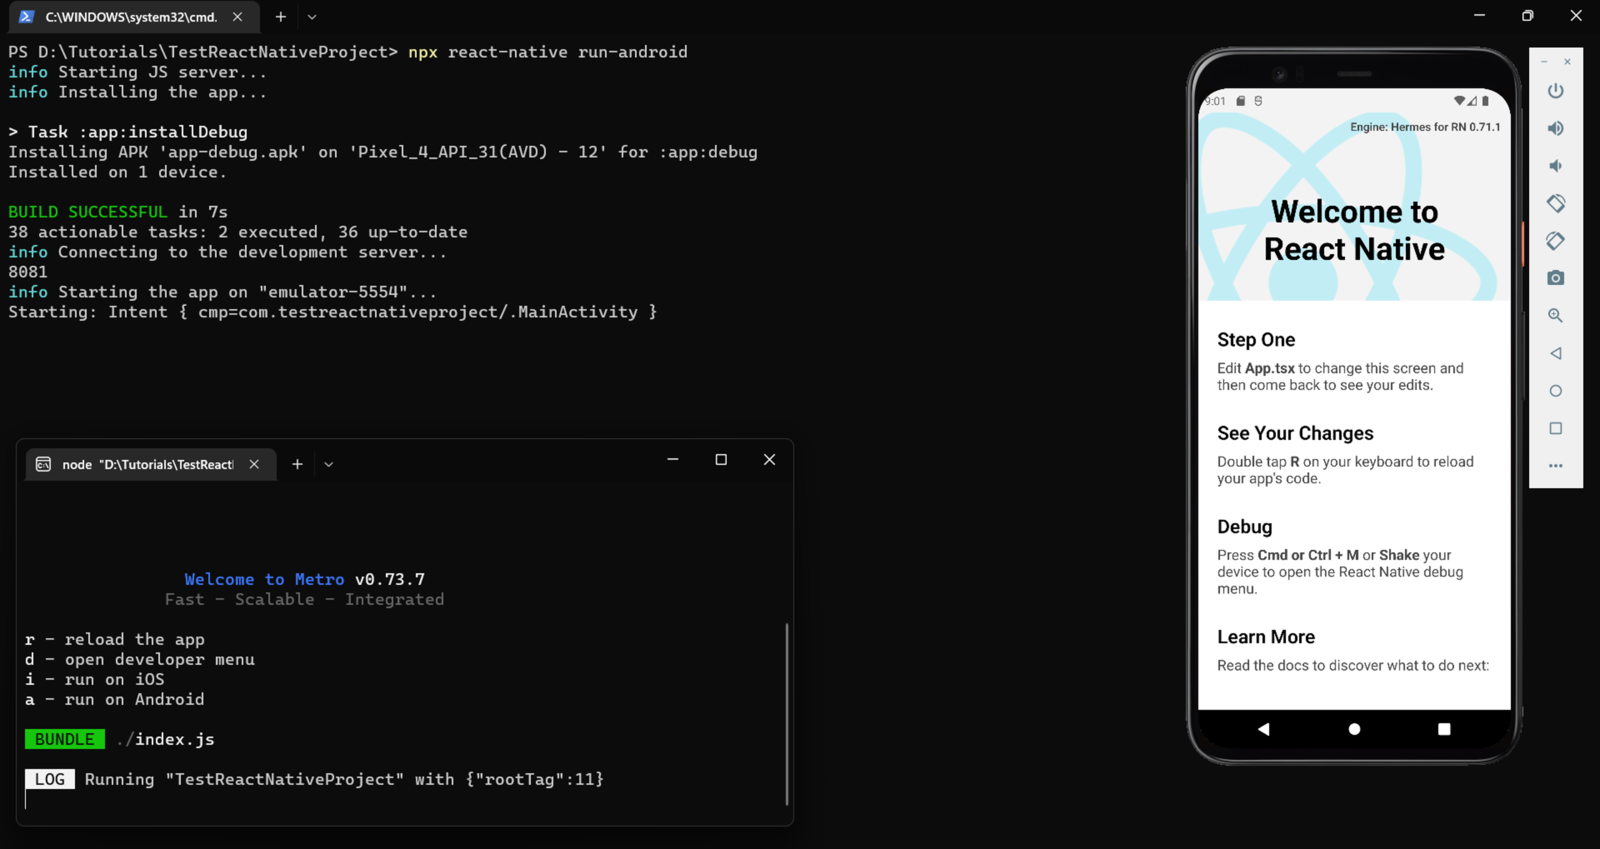Open emulator extended controls three-dots menu
This screenshot has width=1600, height=849.
pyautogui.click(x=1555, y=466)
